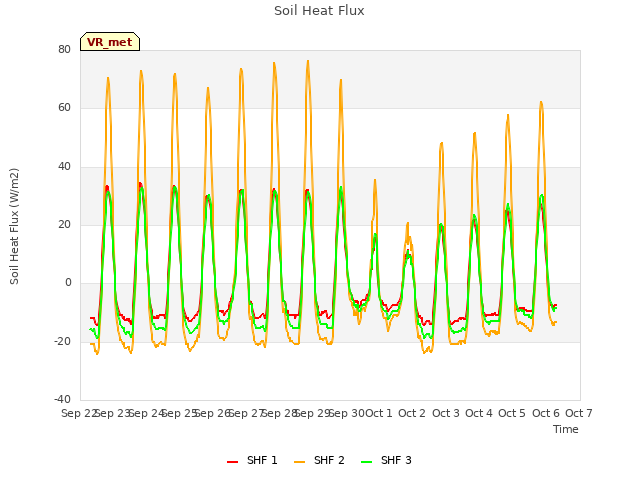Click the Sep 22 x-axis tick label
Image resolution: width=640 pixels, height=480 pixels.
pyautogui.click(x=79, y=413)
